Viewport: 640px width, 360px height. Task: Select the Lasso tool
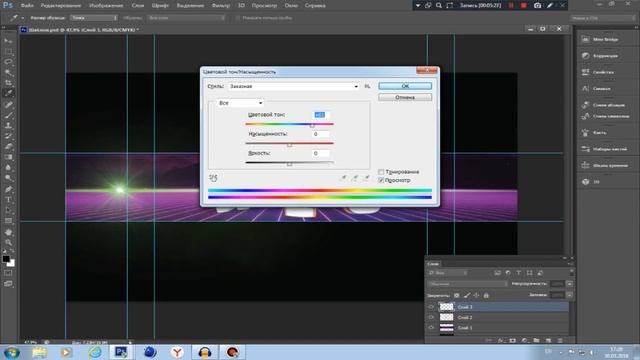pyautogui.click(x=8, y=62)
